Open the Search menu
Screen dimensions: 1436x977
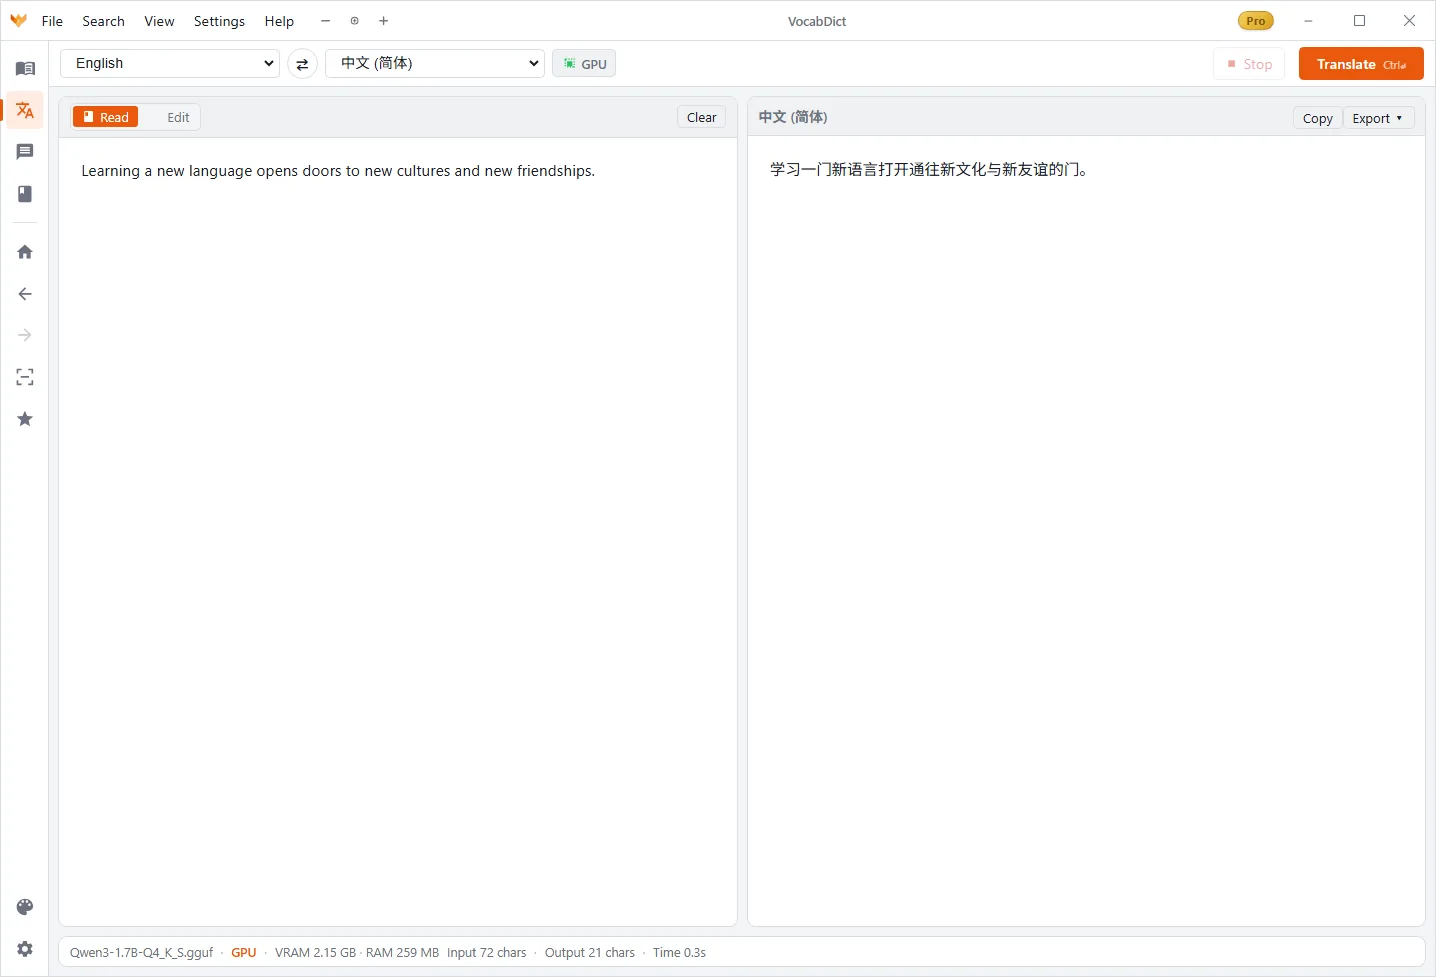(104, 21)
